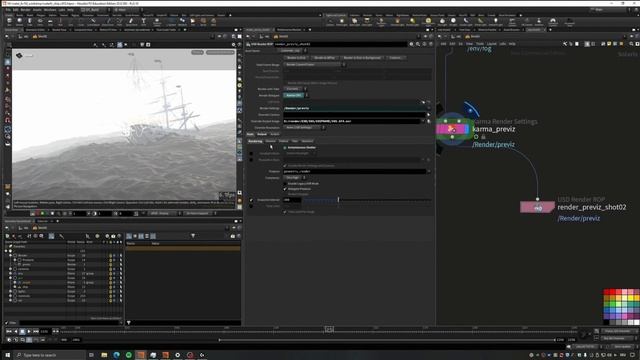Open Spotify from the taskbar
Image resolution: width=640 pixels, height=360 pixels.
pyautogui.click(x=129, y=355)
